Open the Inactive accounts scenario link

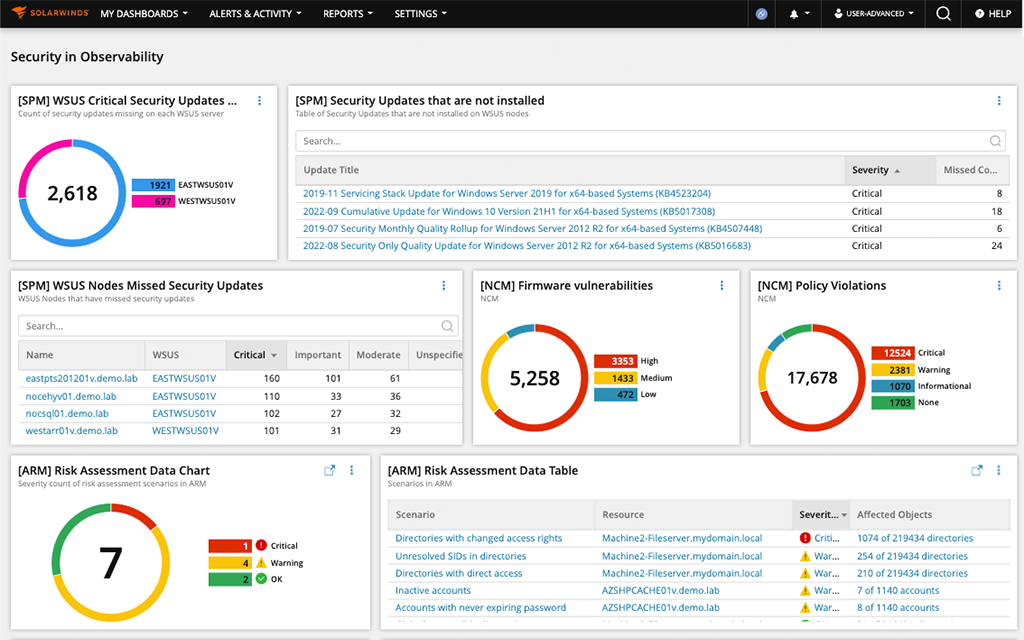(x=432, y=590)
